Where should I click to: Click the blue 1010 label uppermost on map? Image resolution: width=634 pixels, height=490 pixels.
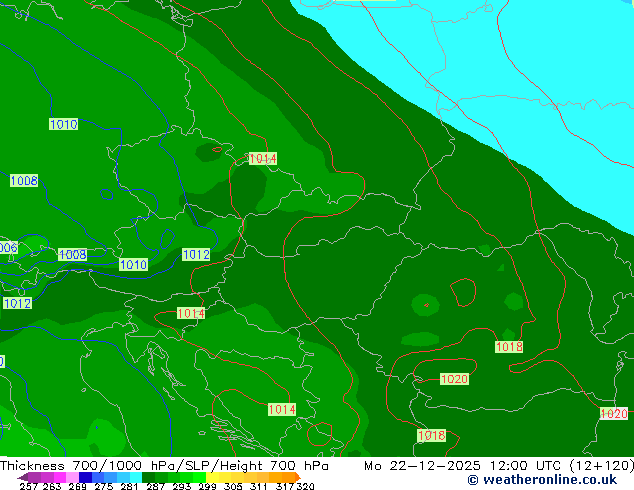click(63, 124)
